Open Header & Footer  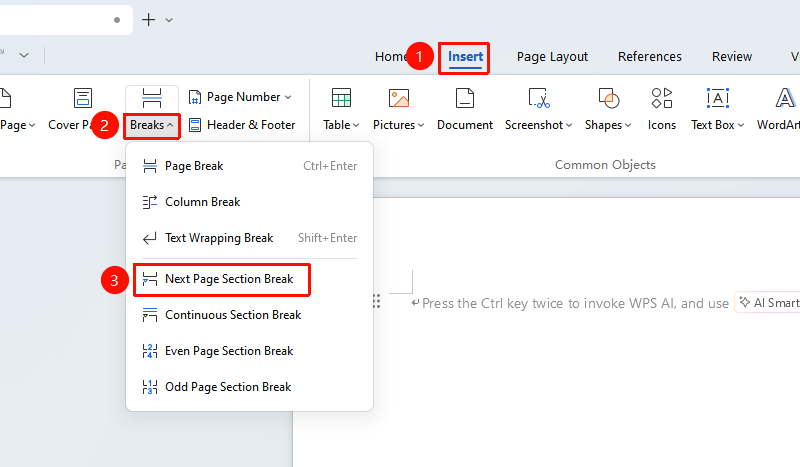242,125
